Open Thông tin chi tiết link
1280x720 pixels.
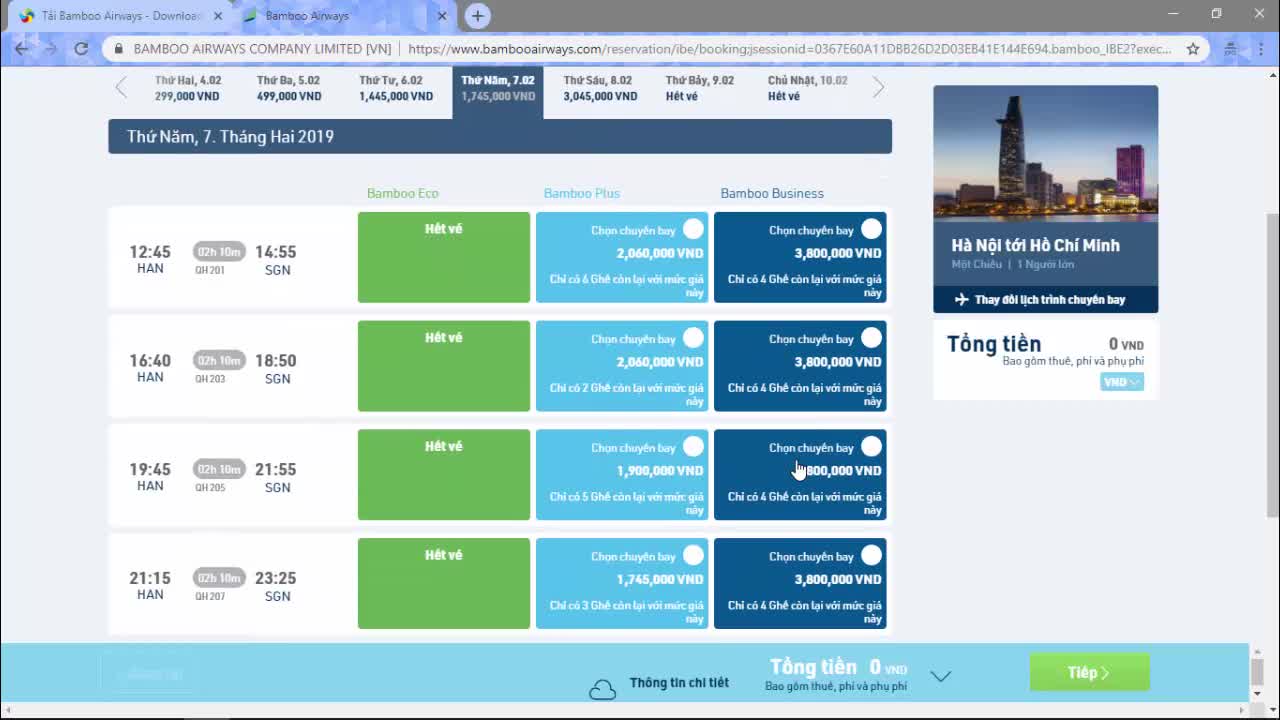point(679,683)
